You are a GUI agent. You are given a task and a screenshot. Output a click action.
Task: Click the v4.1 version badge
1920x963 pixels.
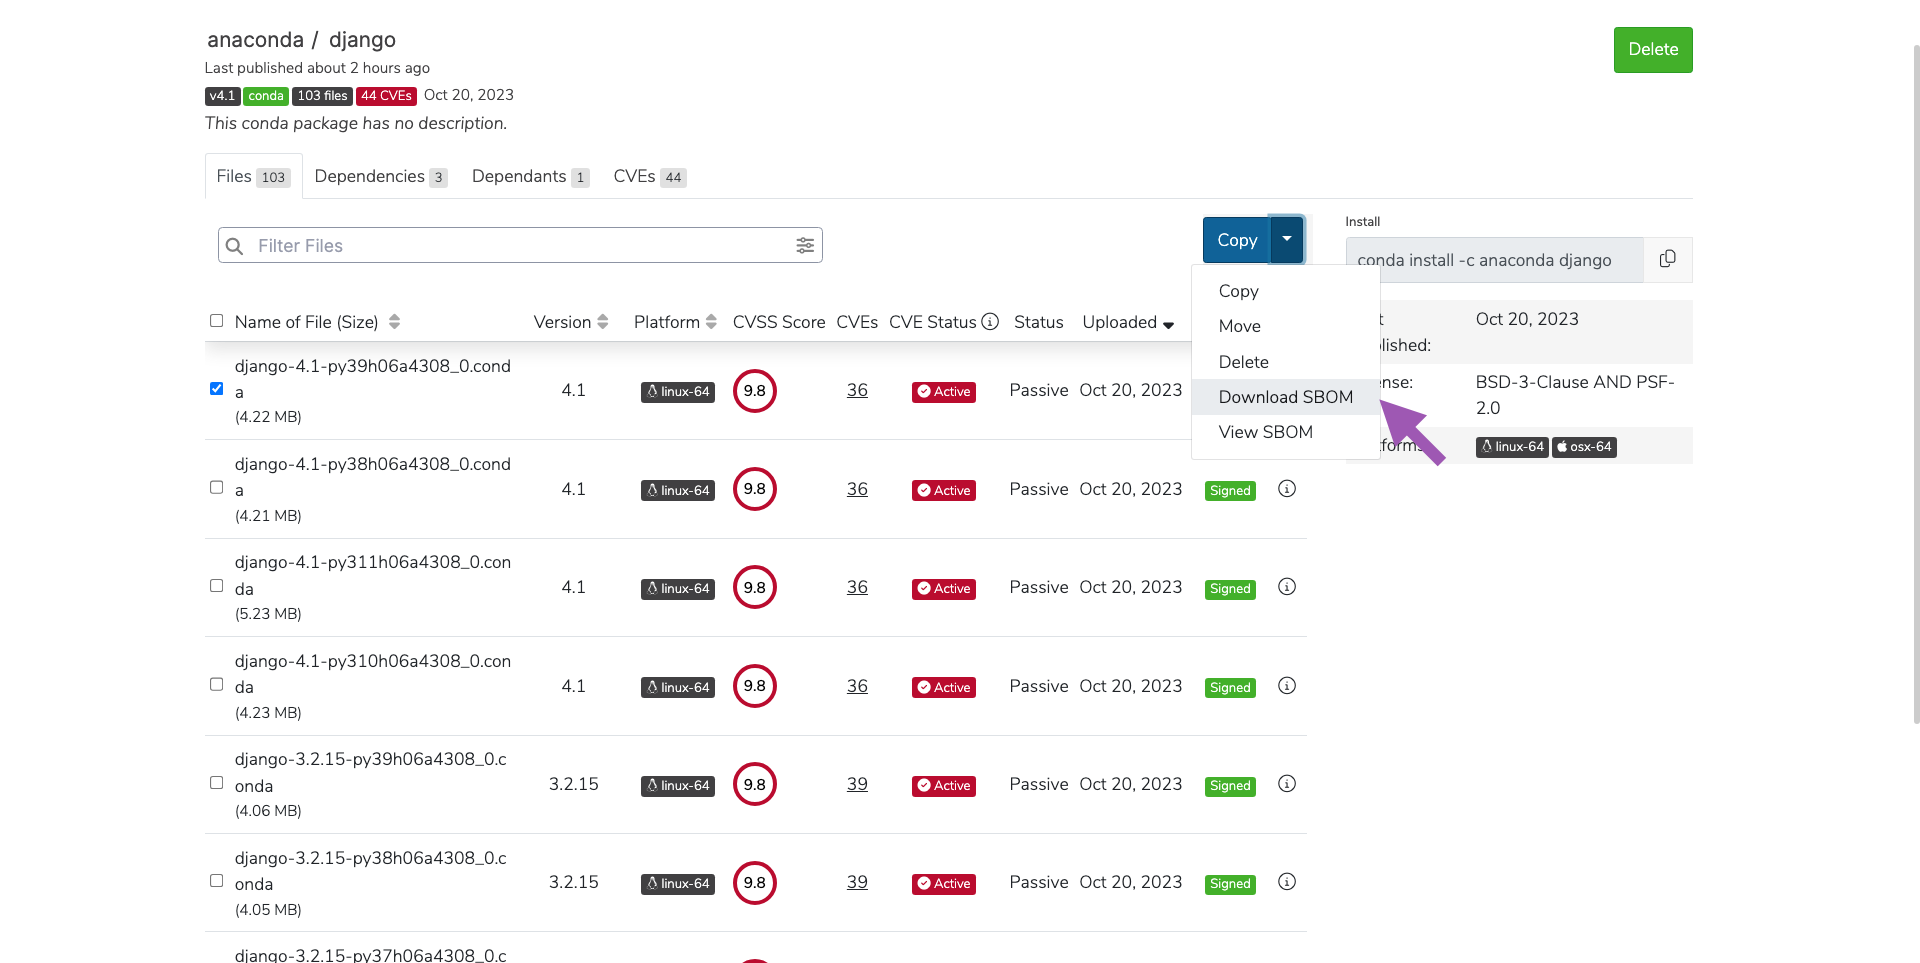[x=222, y=96]
